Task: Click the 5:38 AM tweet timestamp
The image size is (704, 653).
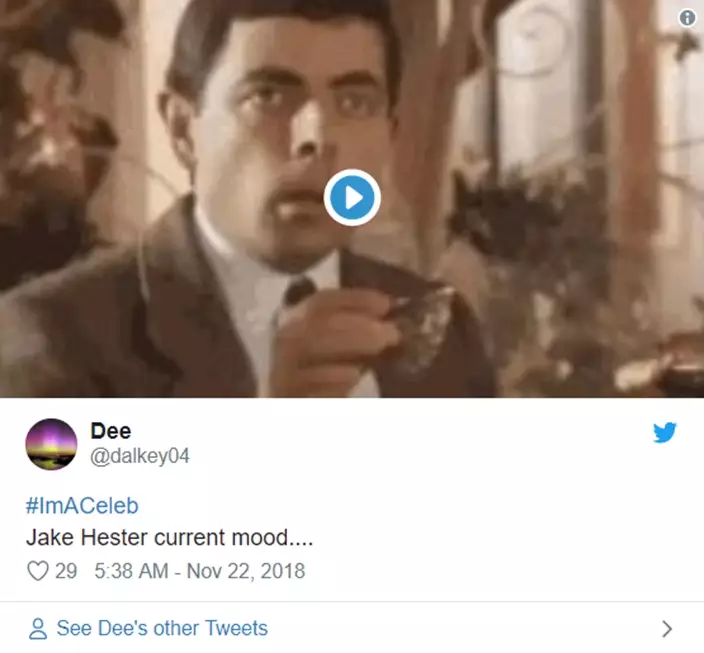Action: [x=132, y=571]
